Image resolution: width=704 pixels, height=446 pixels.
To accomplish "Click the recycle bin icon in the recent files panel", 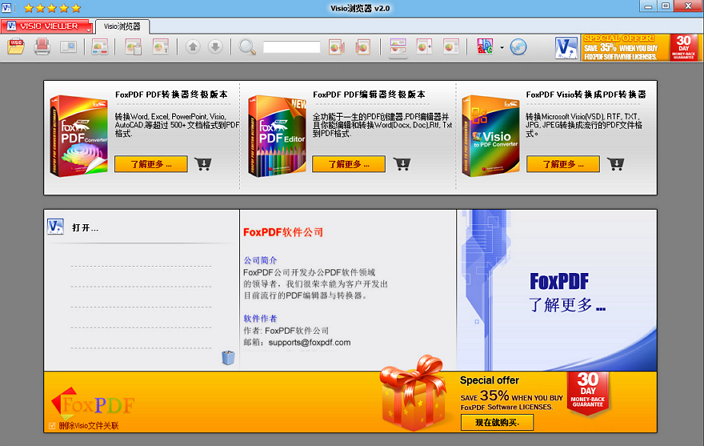I will click(x=228, y=358).
